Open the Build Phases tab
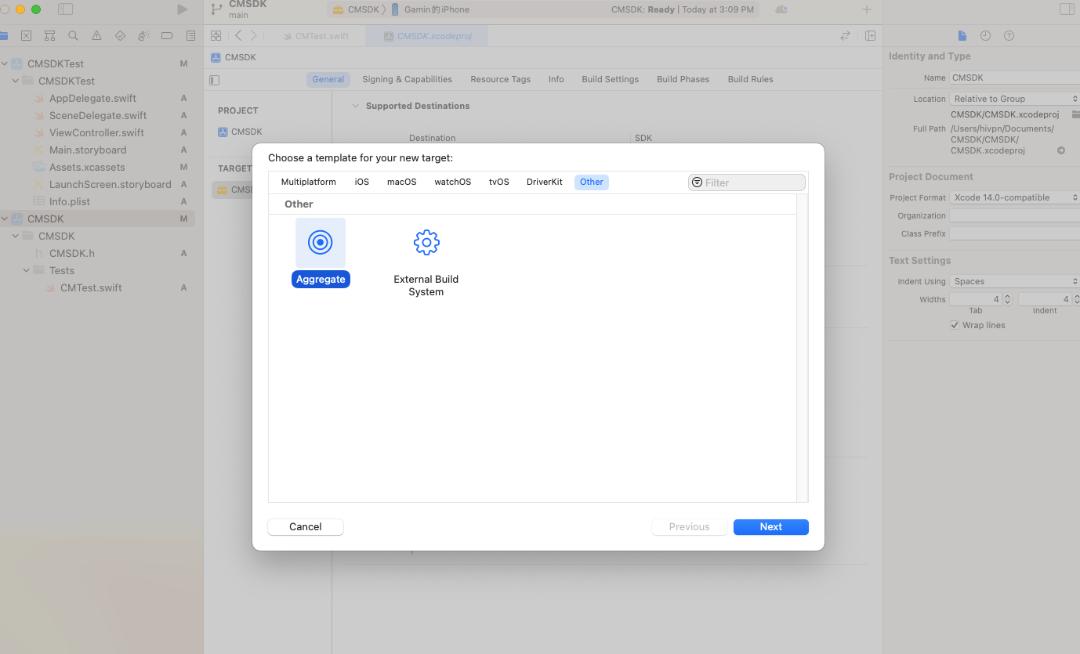This screenshot has height=654, width=1080. click(683, 79)
